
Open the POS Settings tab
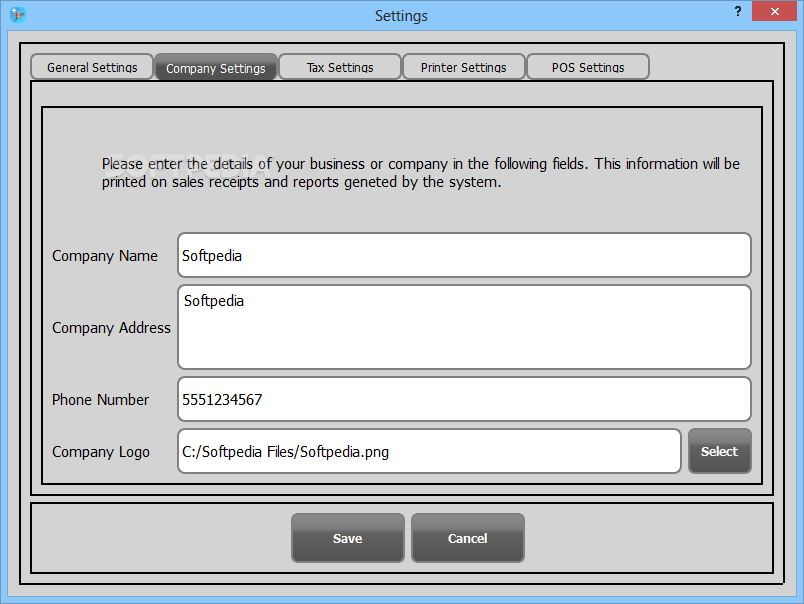588,67
